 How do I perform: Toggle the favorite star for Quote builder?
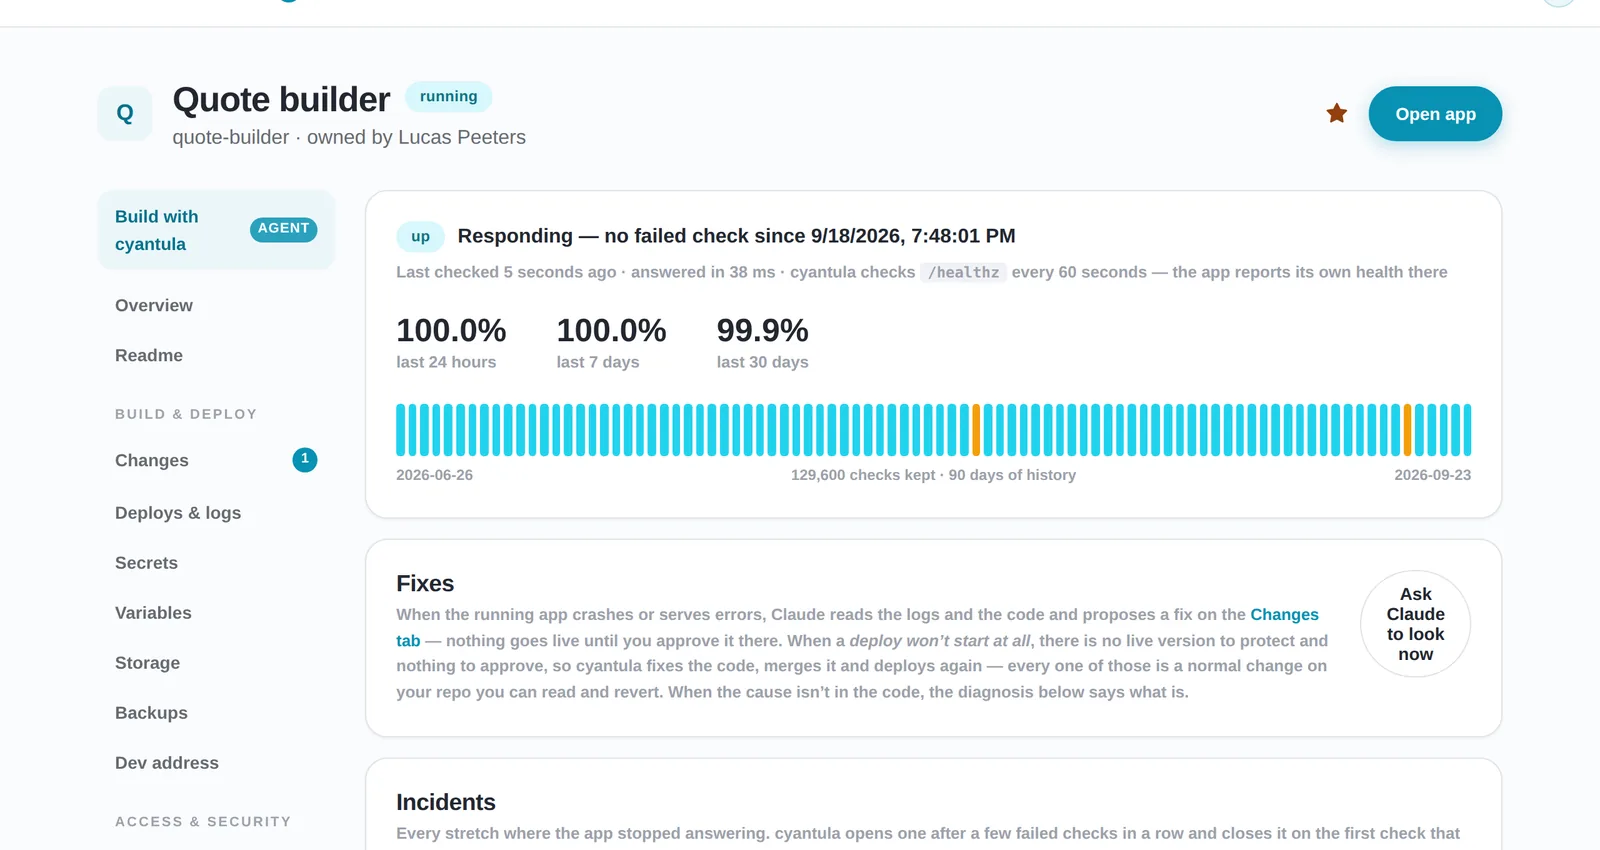(x=1336, y=114)
